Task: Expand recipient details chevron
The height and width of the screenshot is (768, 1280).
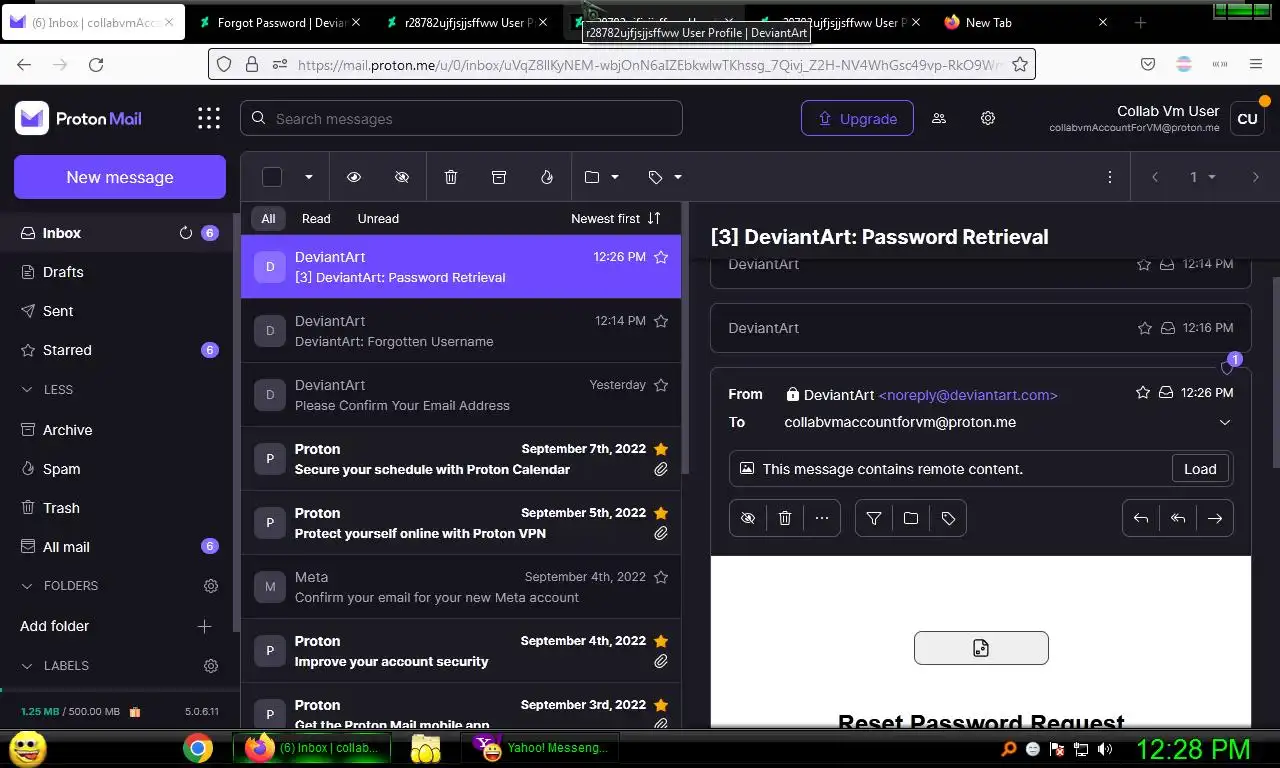Action: (1224, 422)
